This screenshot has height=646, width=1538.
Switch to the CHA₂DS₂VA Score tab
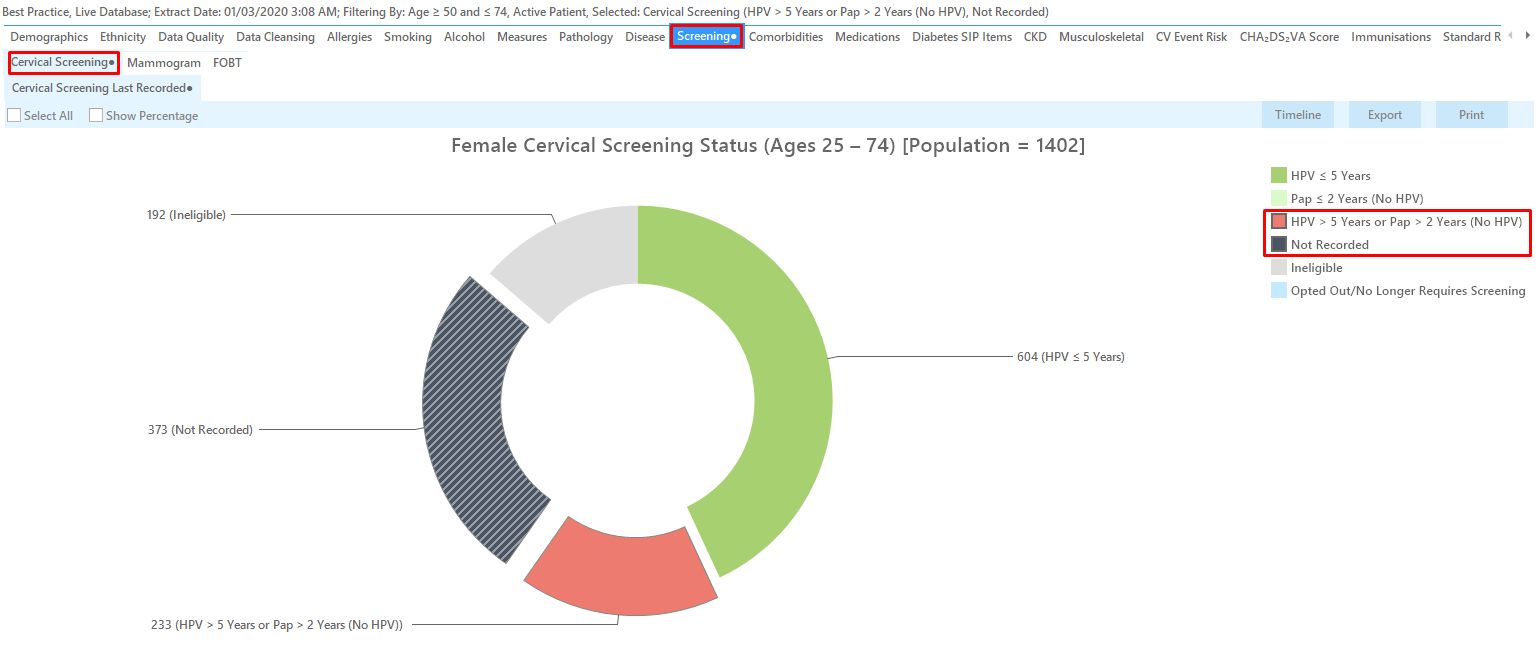tap(1289, 37)
